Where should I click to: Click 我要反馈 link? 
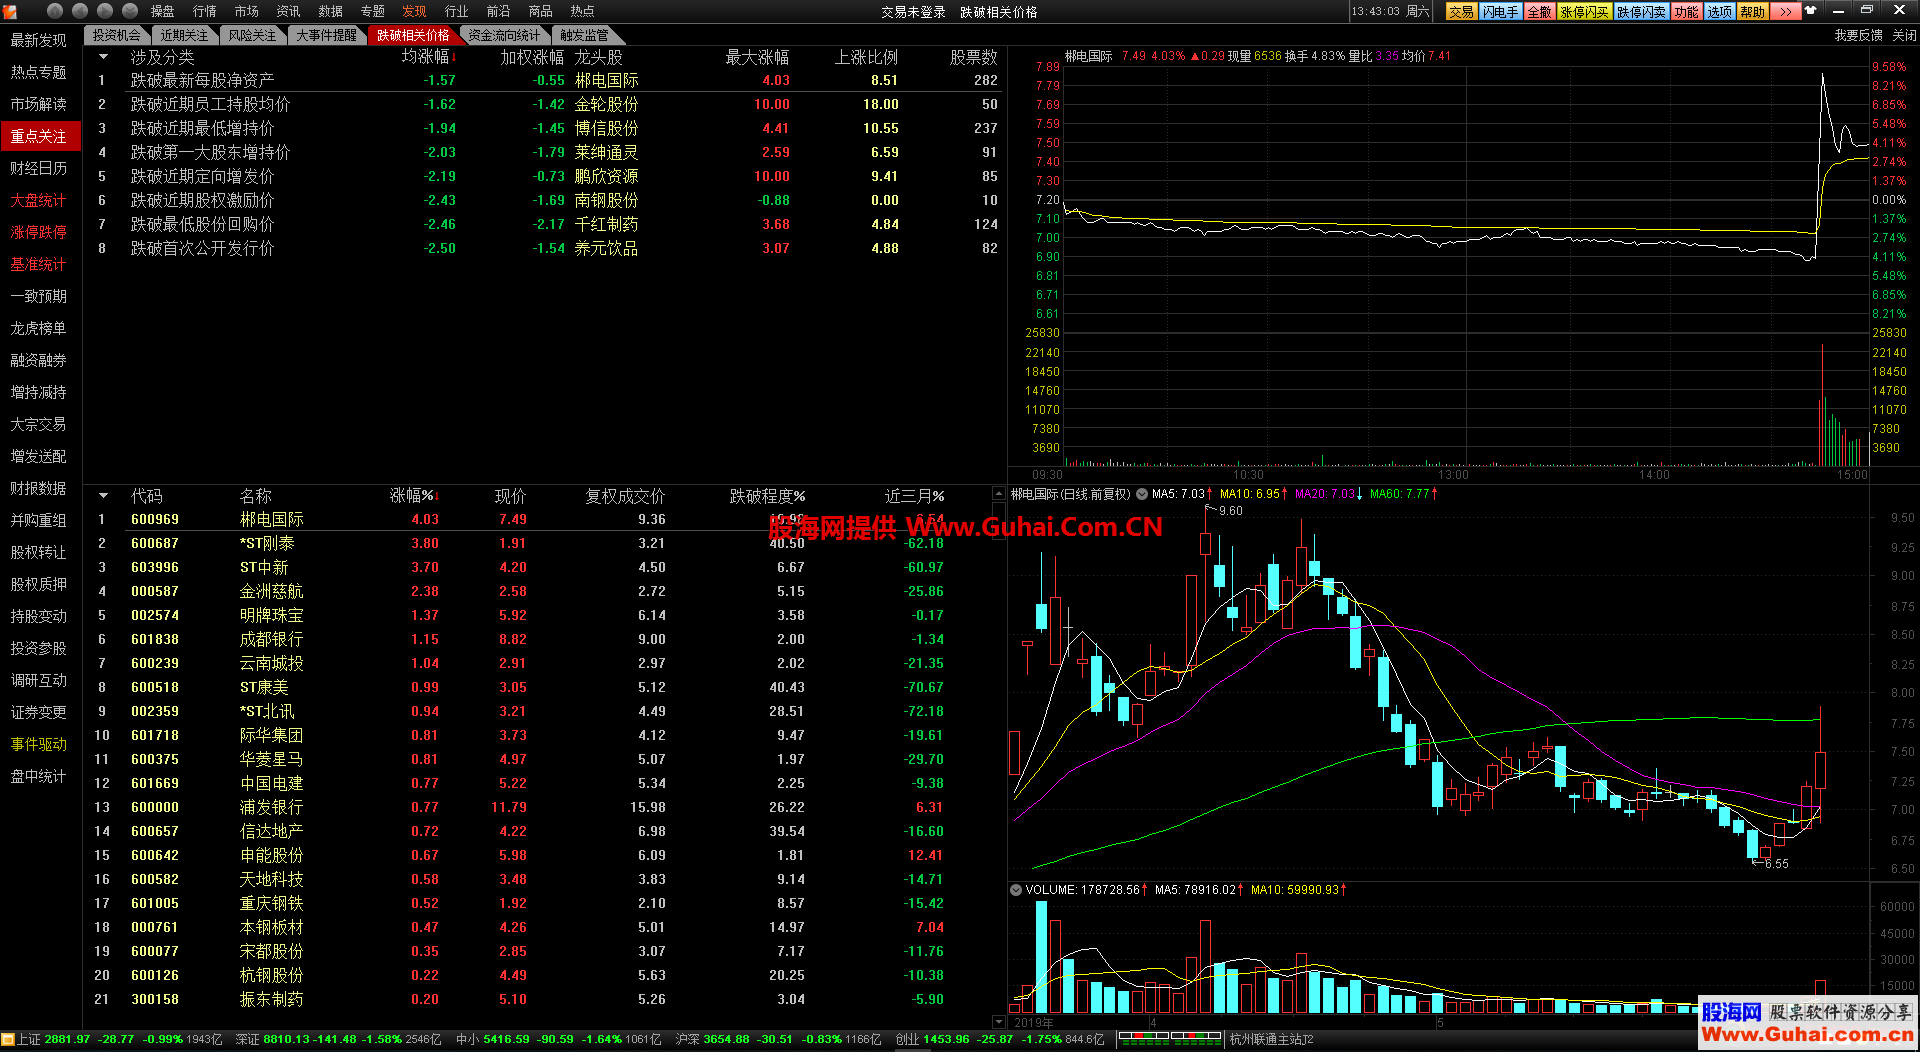click(x=1858, y=35)
